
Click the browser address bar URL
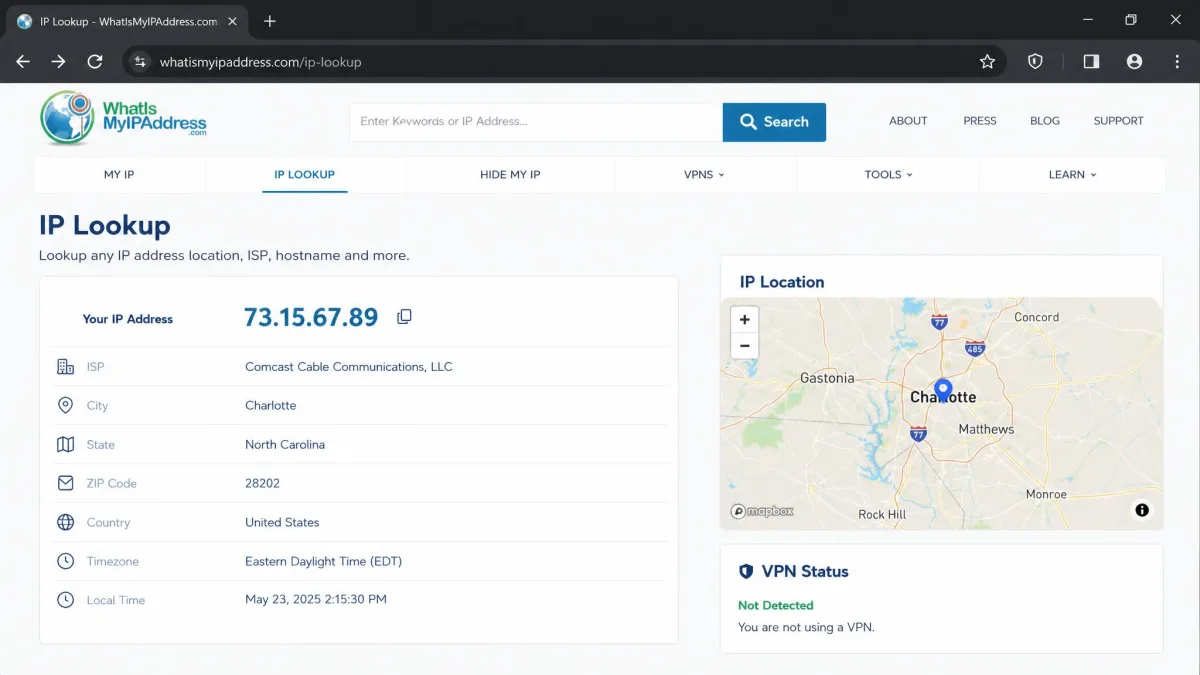pyautogui.click(x=261, y=62)
